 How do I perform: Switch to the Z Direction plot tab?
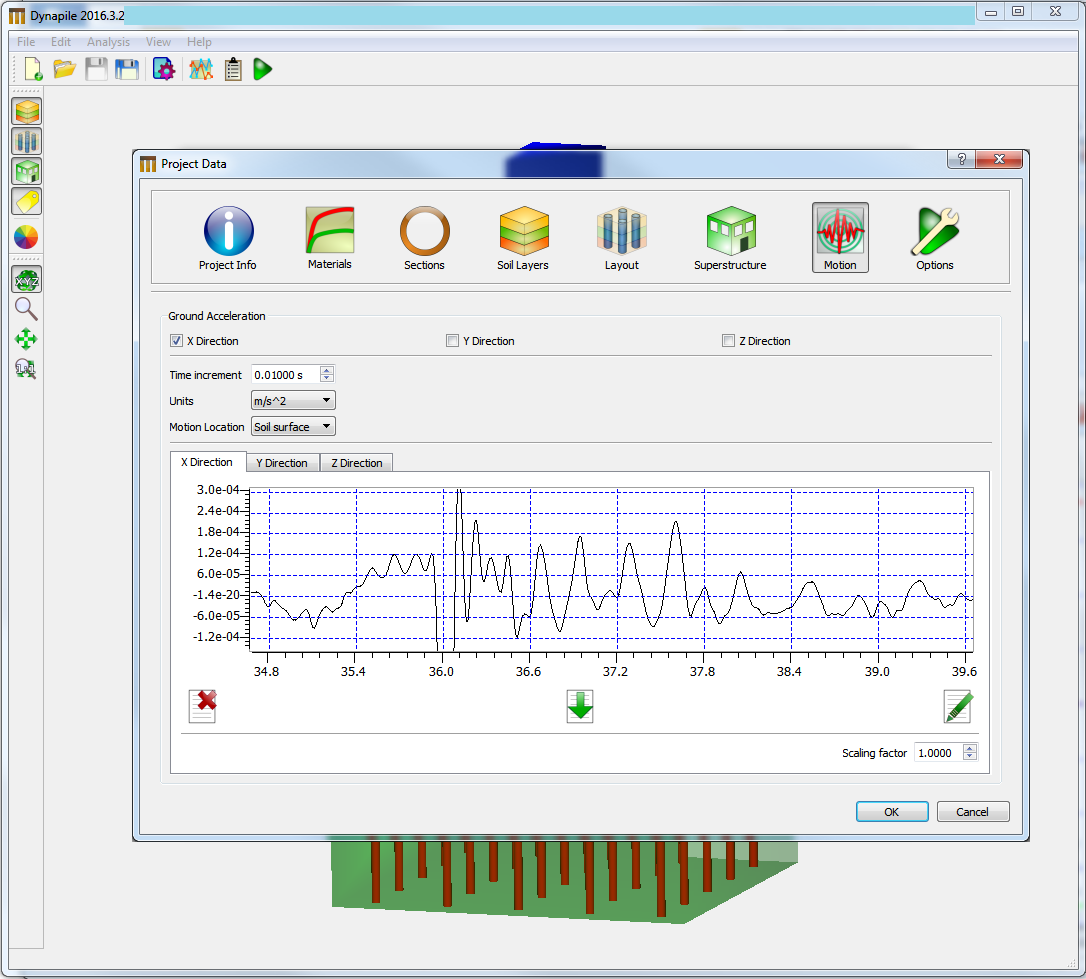coord(357,463)
